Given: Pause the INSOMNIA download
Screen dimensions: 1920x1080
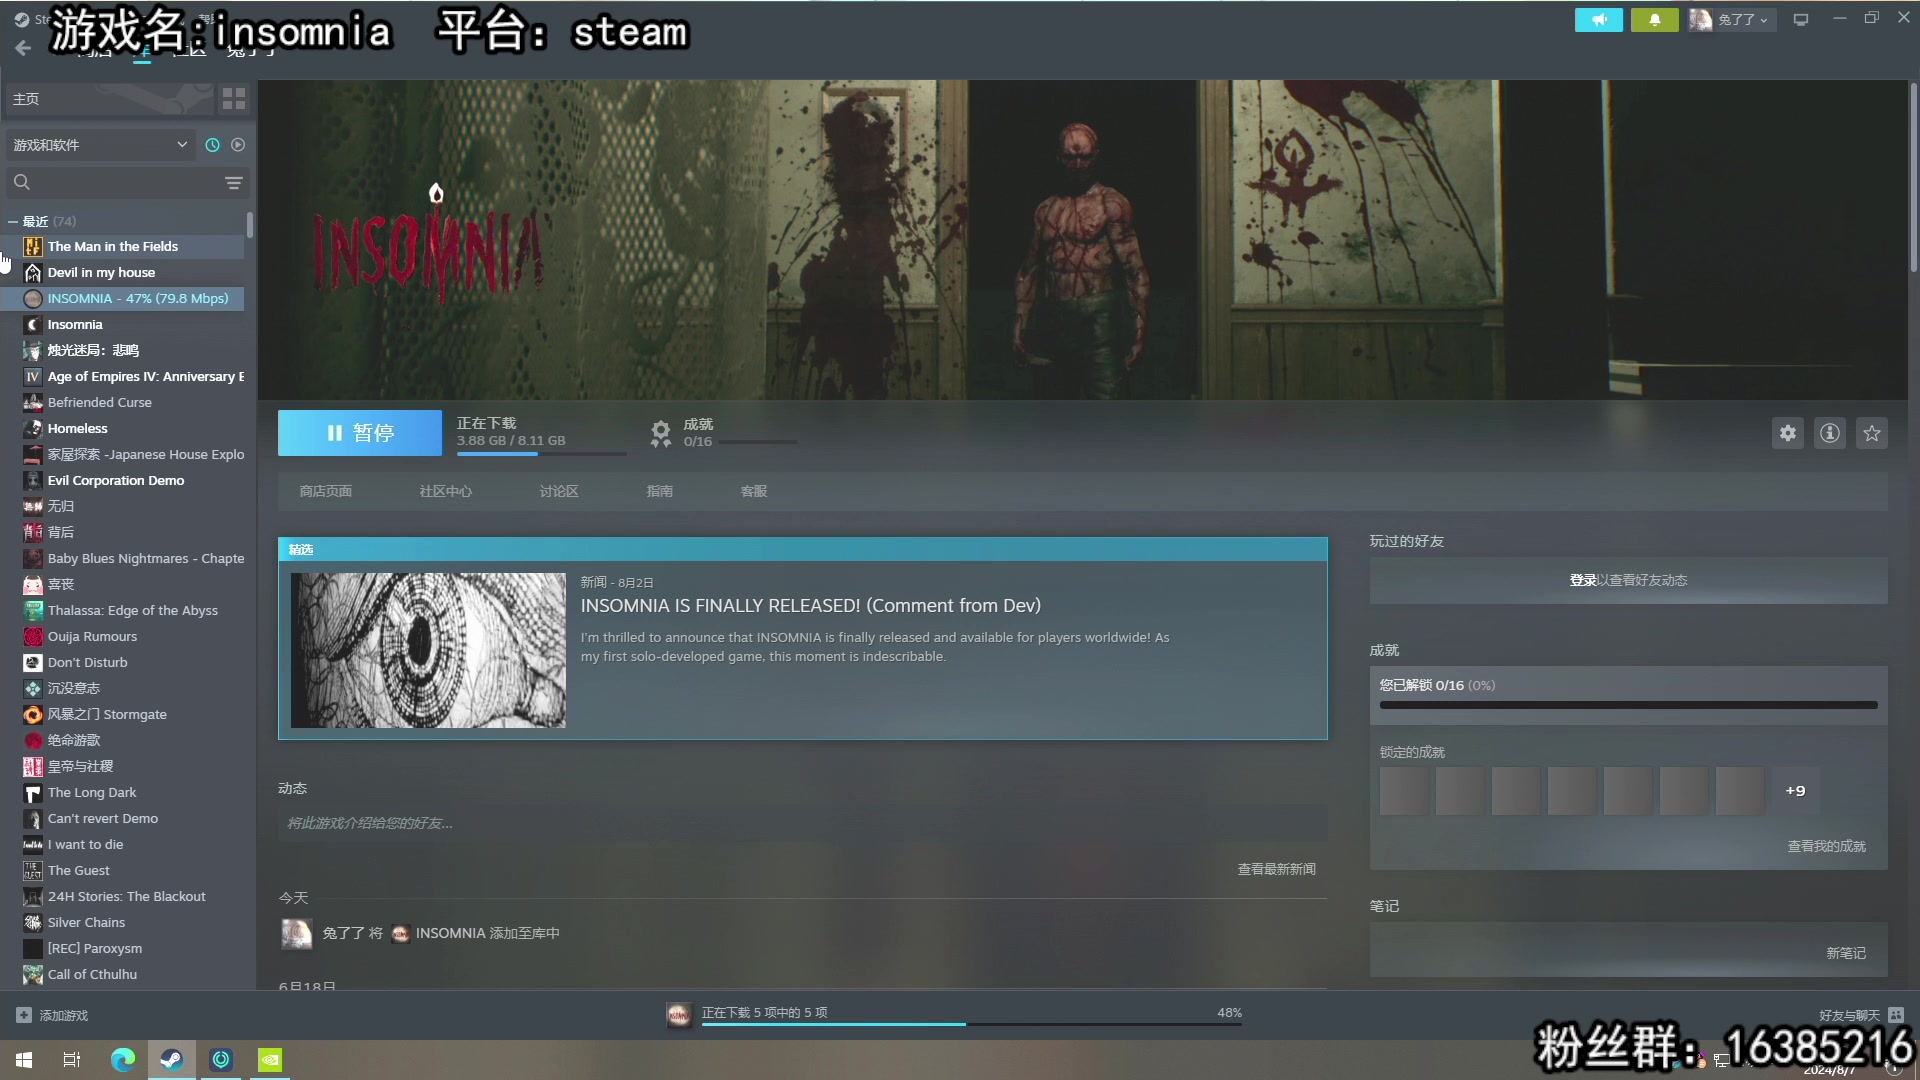Looking at the screenshot, I should coord(360,433).
